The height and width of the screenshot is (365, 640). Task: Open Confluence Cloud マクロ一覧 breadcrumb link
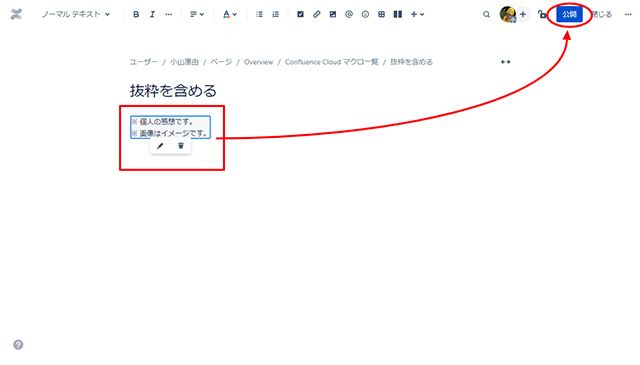click(331, 62)
